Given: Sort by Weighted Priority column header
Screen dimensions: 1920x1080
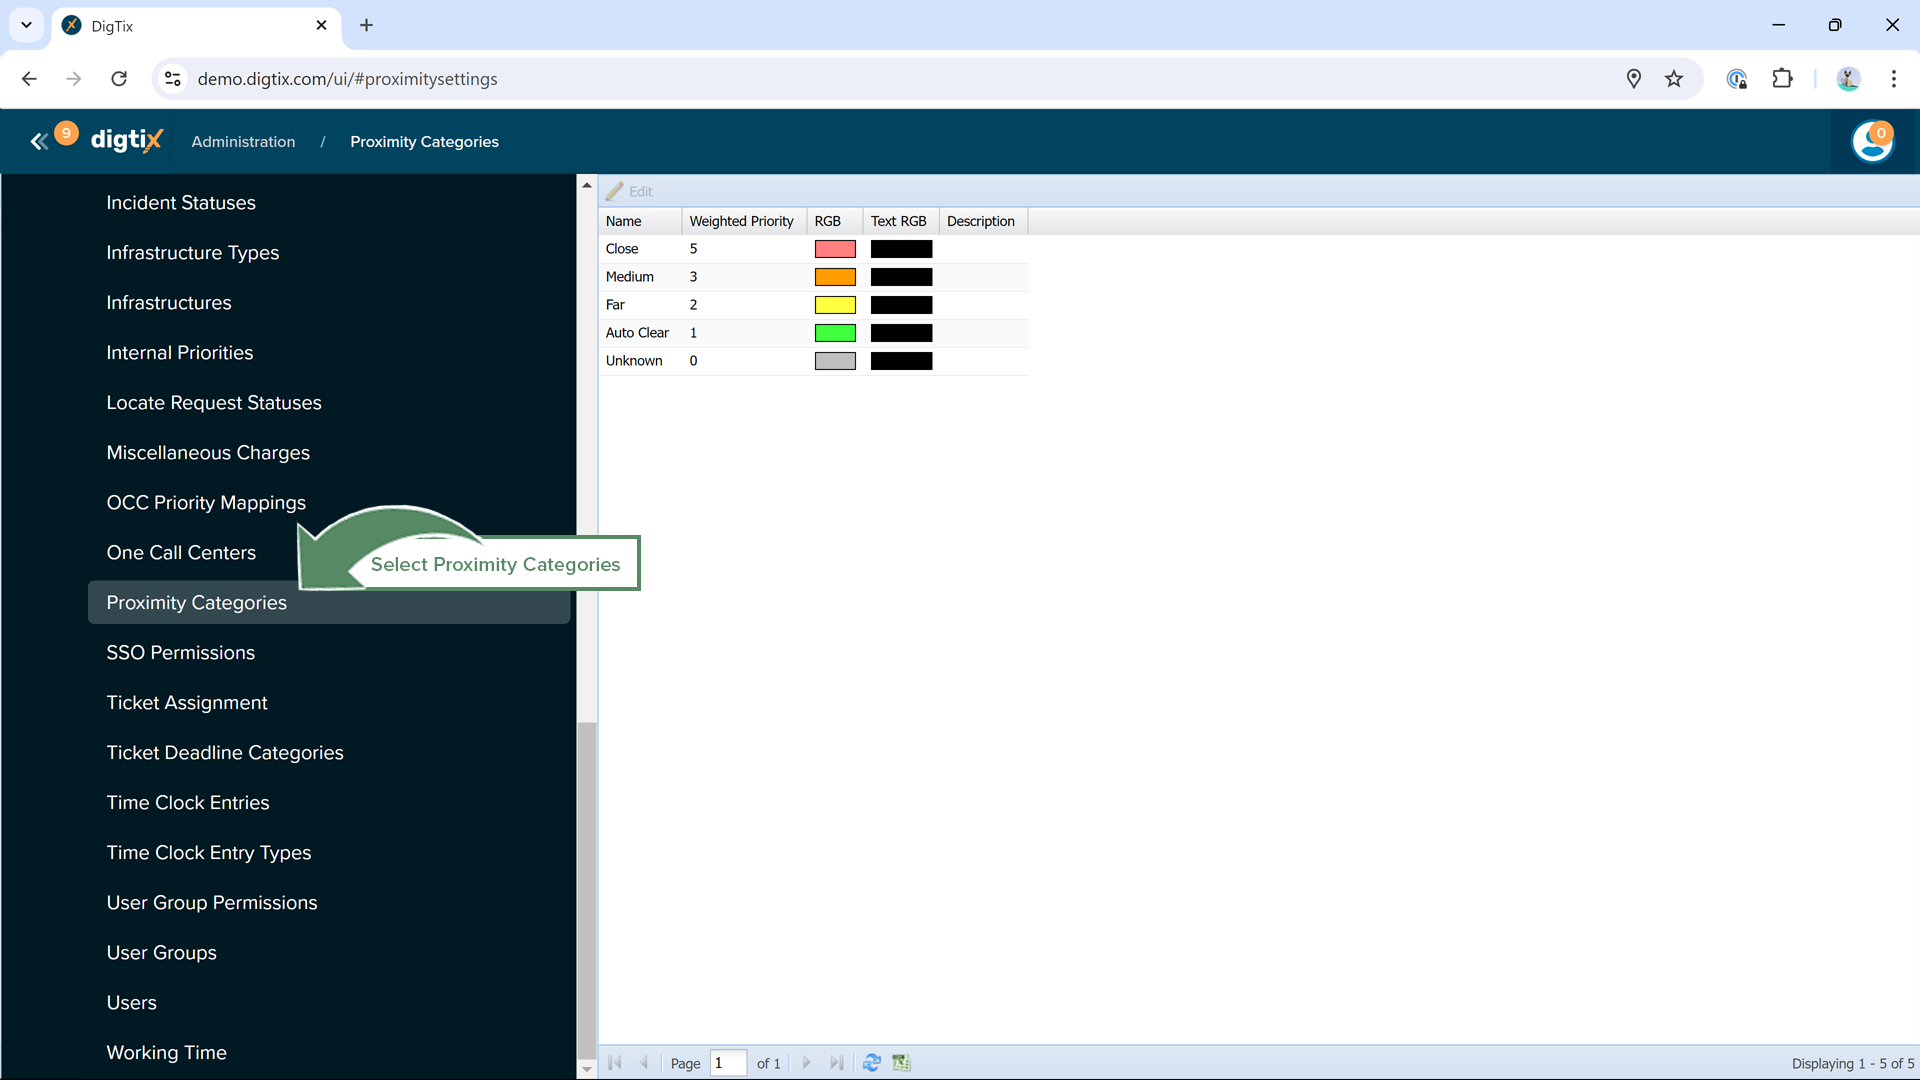Looking at the screenshot, I should coord(741,221).
